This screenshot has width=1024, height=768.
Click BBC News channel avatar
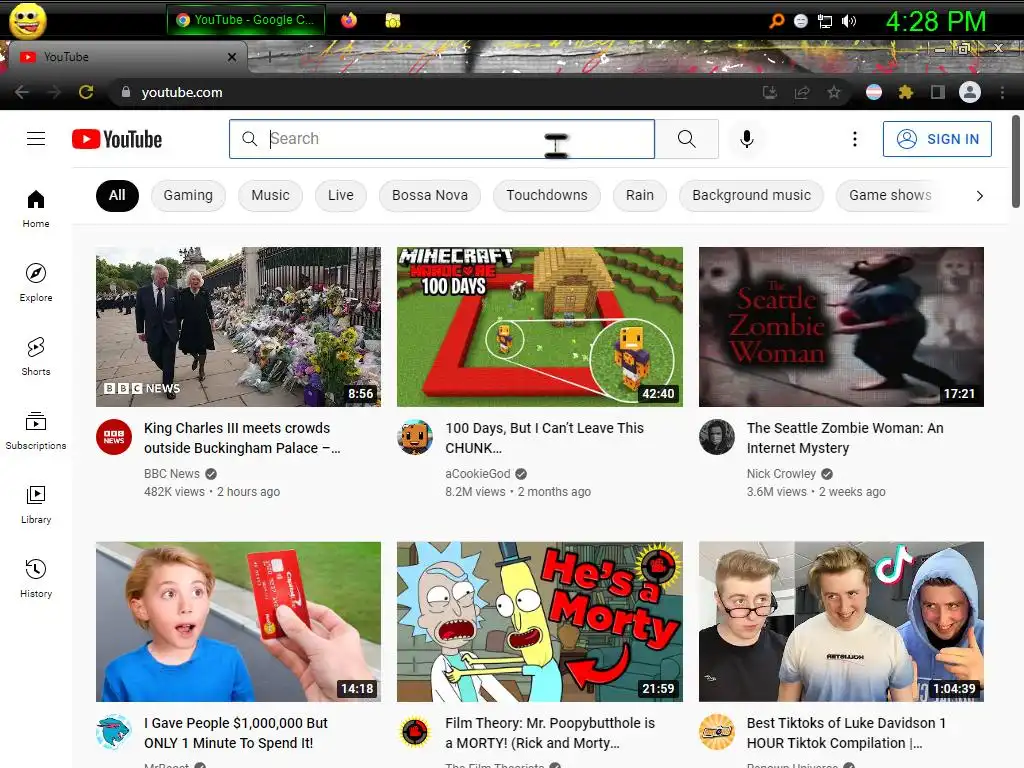point(114,437)
